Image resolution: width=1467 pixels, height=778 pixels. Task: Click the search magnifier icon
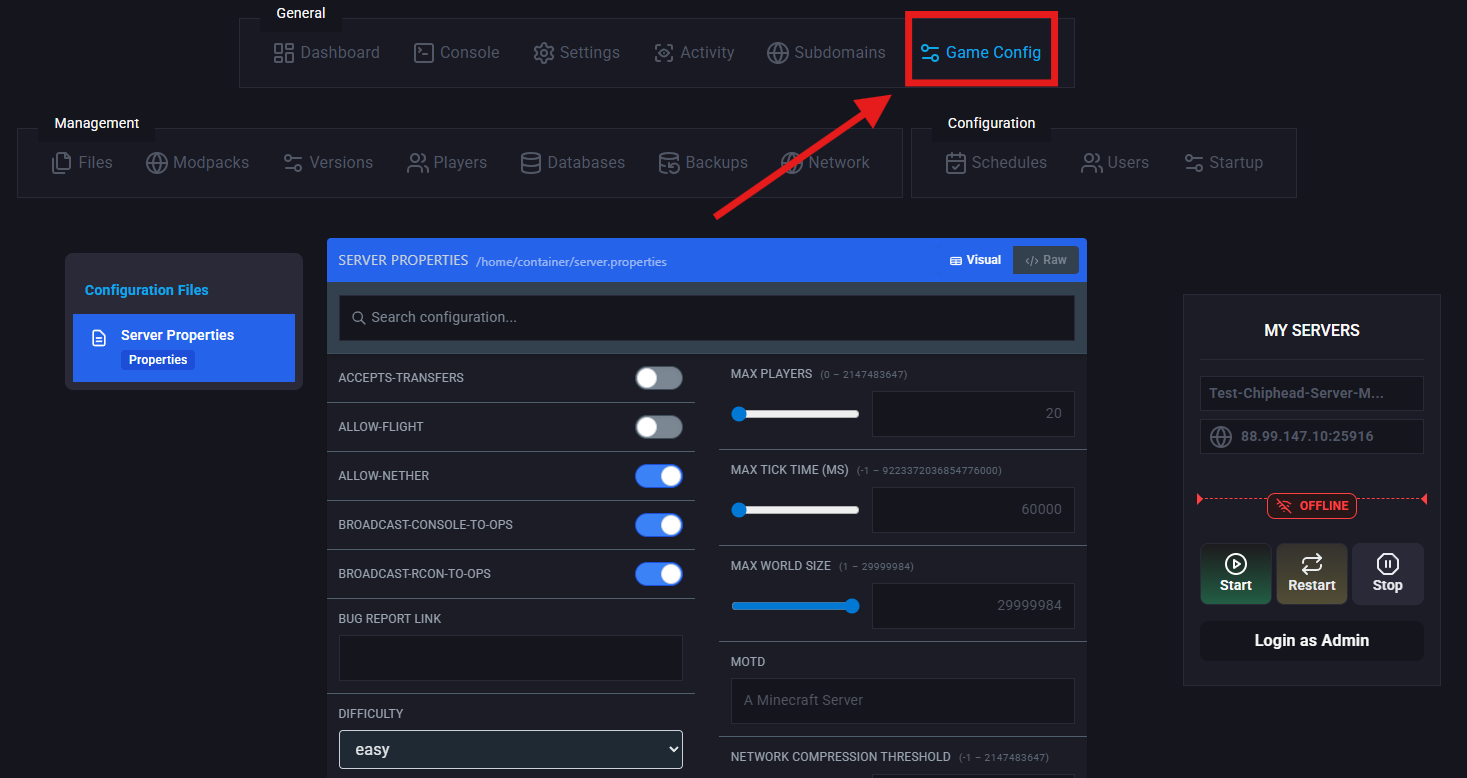tap(358, 318)
